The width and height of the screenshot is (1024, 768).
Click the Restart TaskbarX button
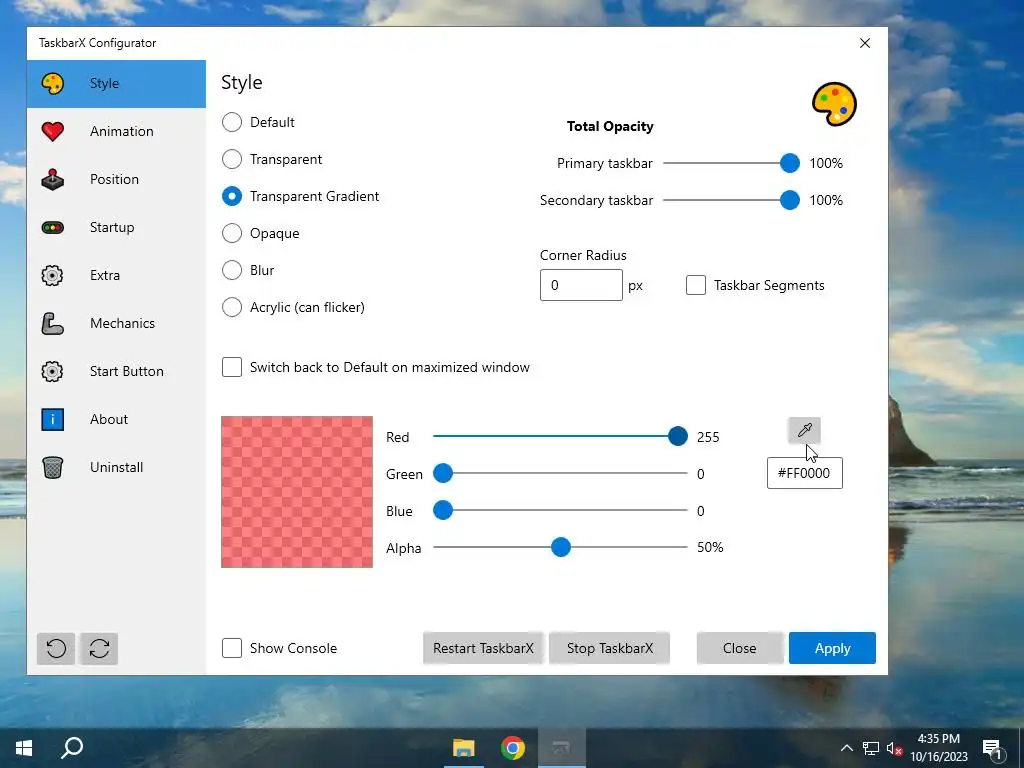(x=483, y=648)
